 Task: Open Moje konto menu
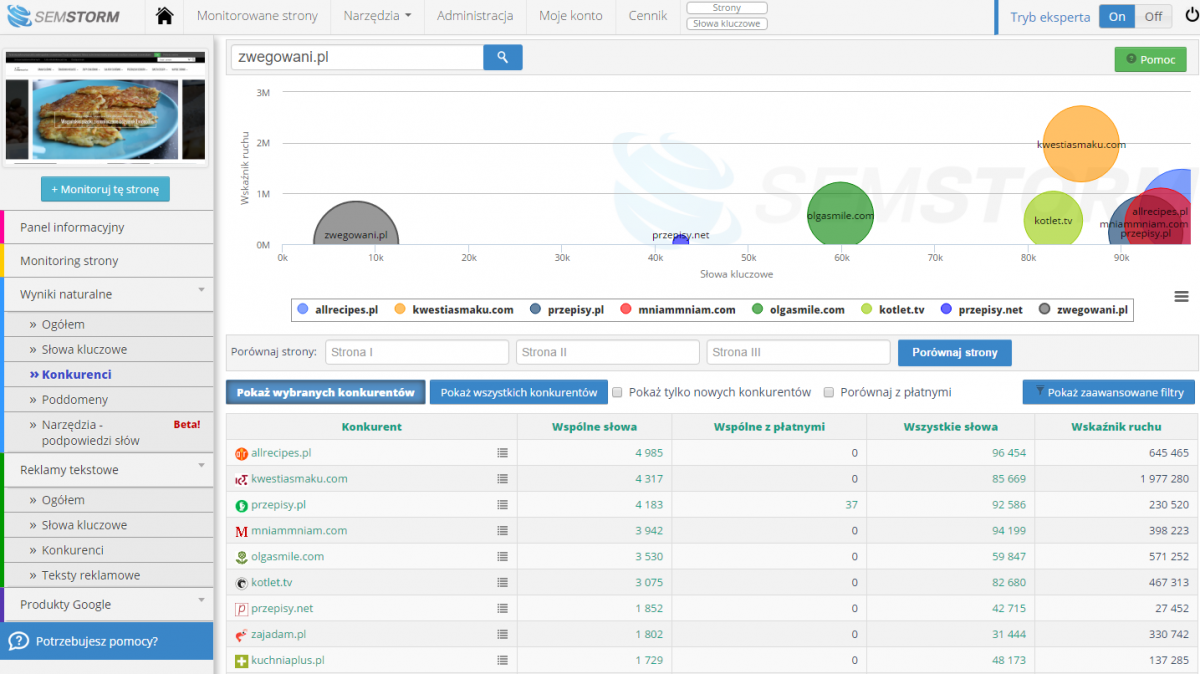coord(571,16)
